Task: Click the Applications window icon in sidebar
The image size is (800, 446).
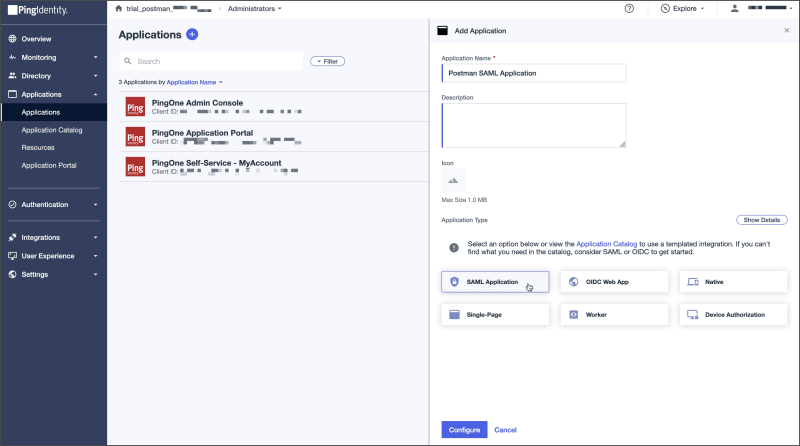Action: [12, 94]
